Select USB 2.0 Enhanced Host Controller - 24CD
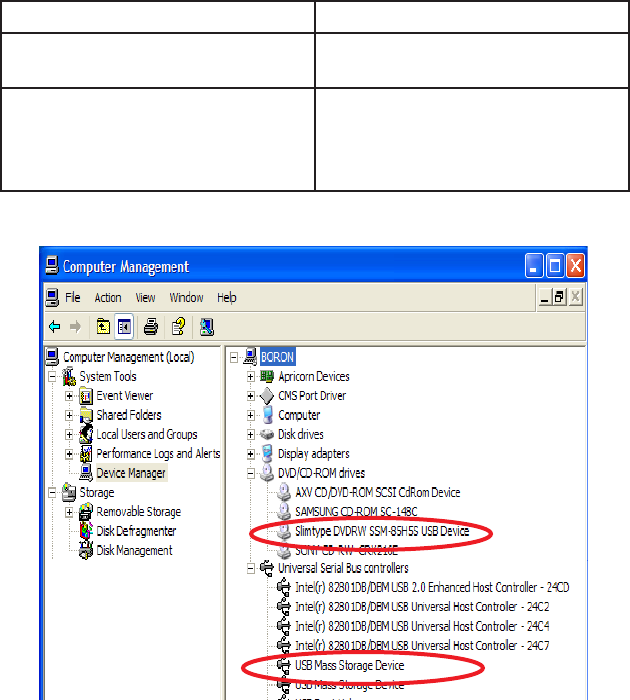 tap(432, 588)
